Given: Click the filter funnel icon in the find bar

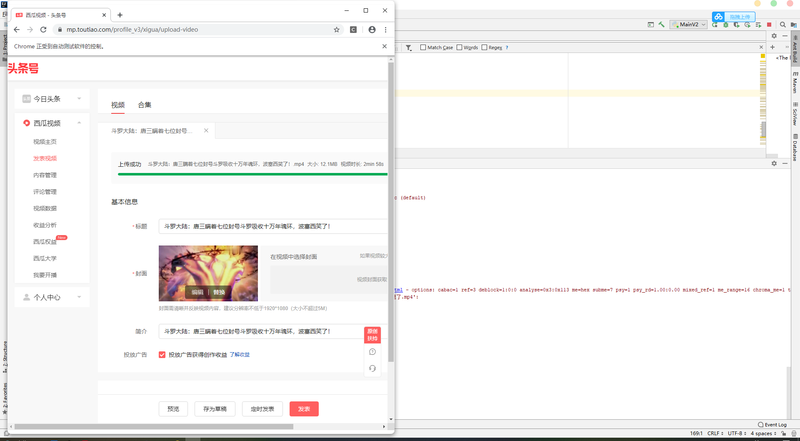Looking at the screenshot, I should (x=409, y=47).
